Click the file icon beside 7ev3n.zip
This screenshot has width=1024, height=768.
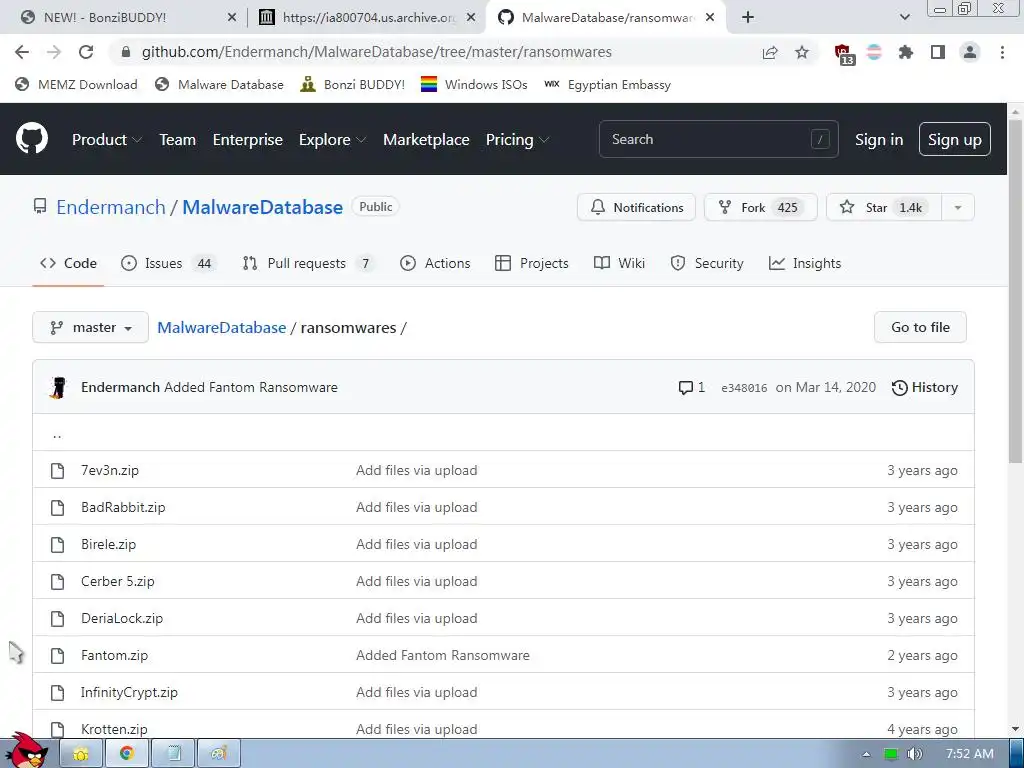click(57, 470)
